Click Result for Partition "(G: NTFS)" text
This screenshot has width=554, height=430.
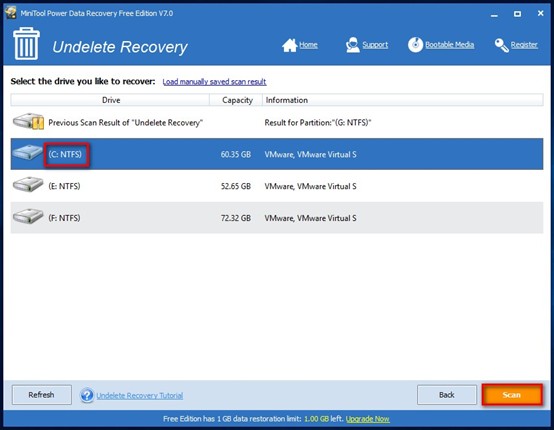click(x=318, y=123)
